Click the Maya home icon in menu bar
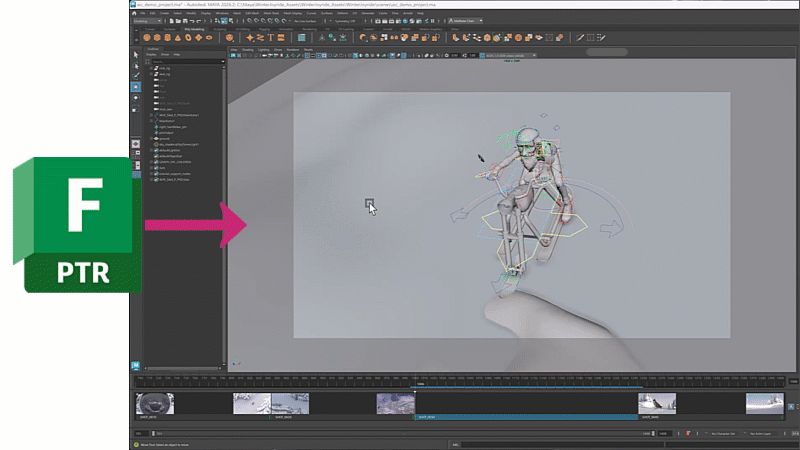Image resolution: width=800 pixels, height=450 pixels. [134, 13]
